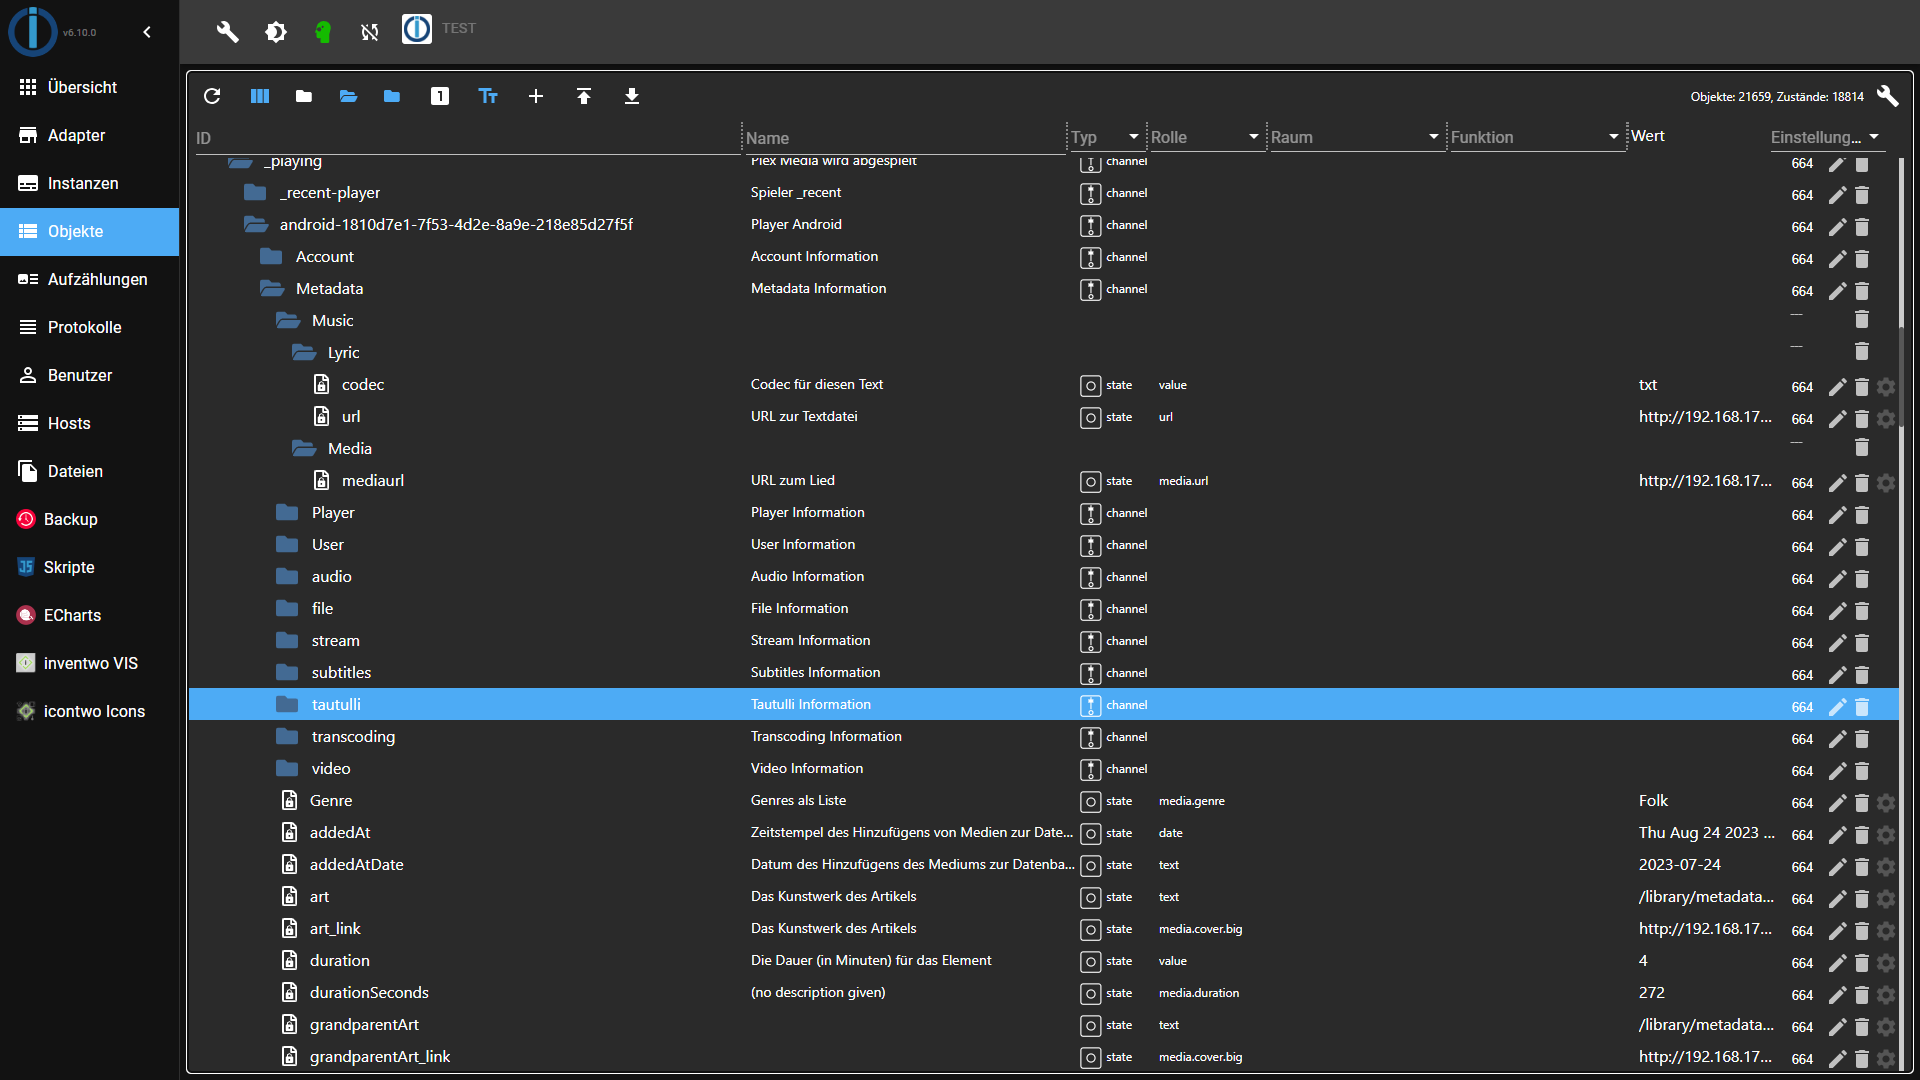Viewport: 1920px width, 1080px height.
Task: Click the ID filter input field
Action: click(460, 138)
